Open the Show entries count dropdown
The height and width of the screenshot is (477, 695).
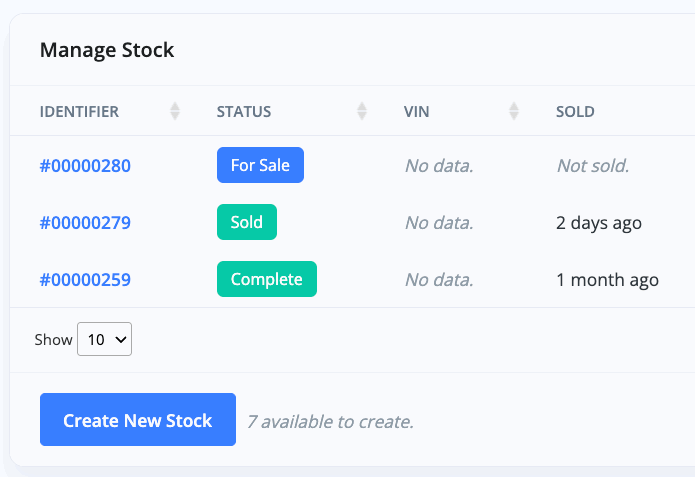pos(104,339)
